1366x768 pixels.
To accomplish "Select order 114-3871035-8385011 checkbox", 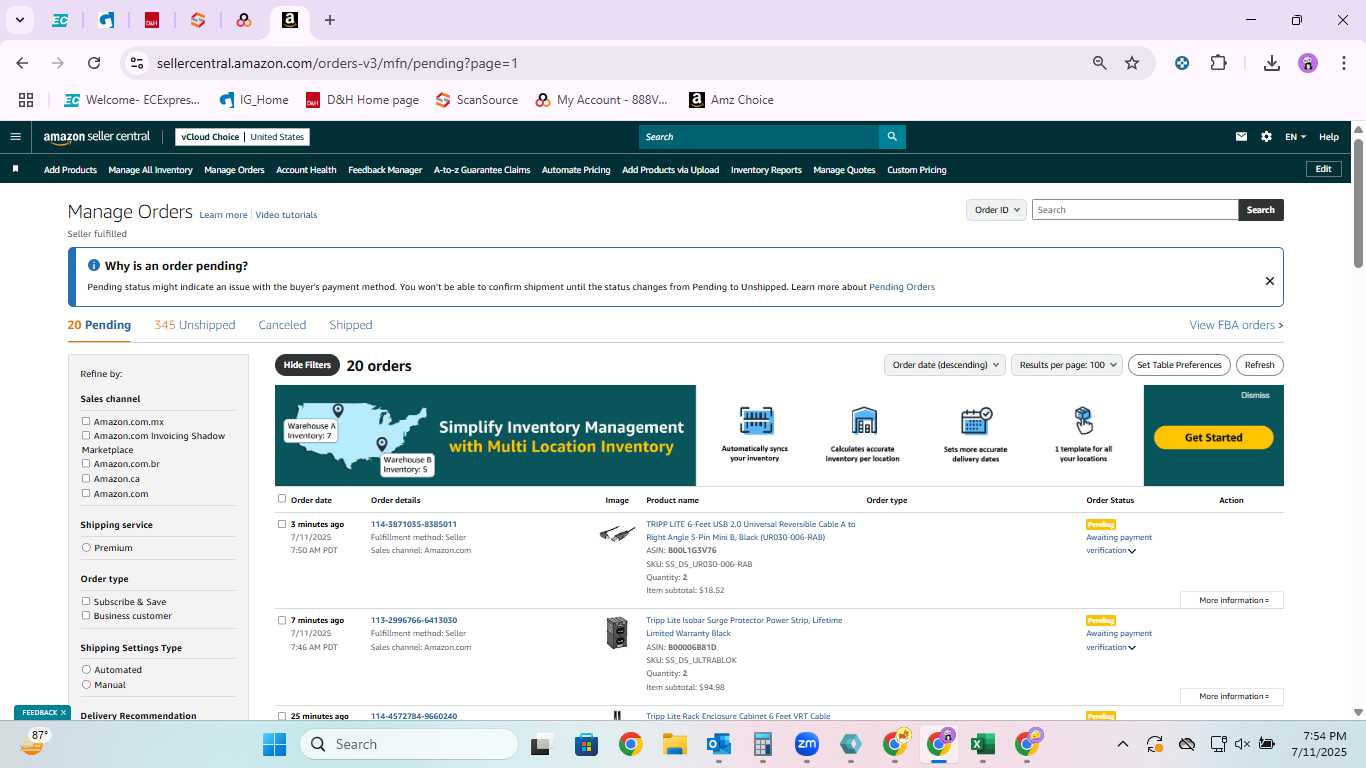I will tap(282, 524).
